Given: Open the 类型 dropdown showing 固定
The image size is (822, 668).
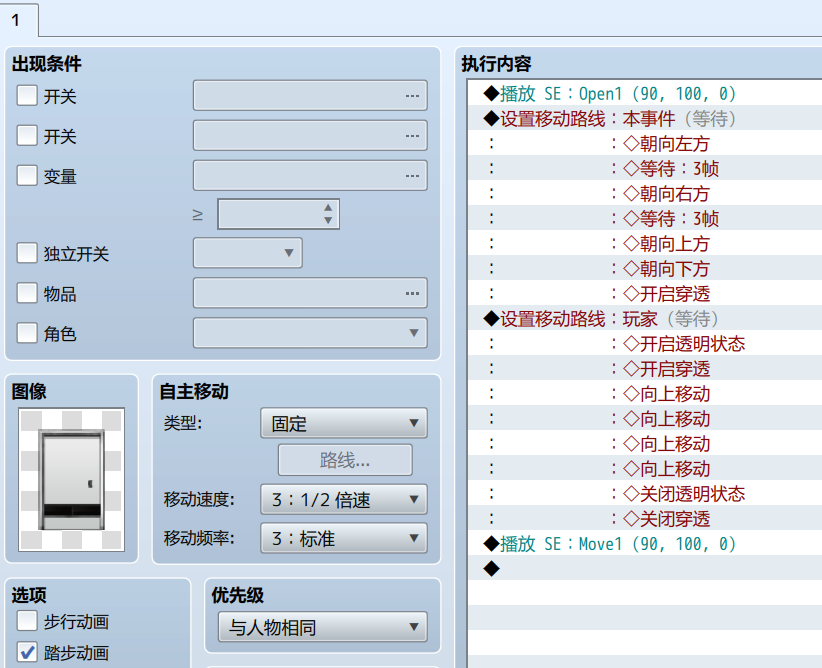Looking at the screenshot, I should click(x=344, y=423).
